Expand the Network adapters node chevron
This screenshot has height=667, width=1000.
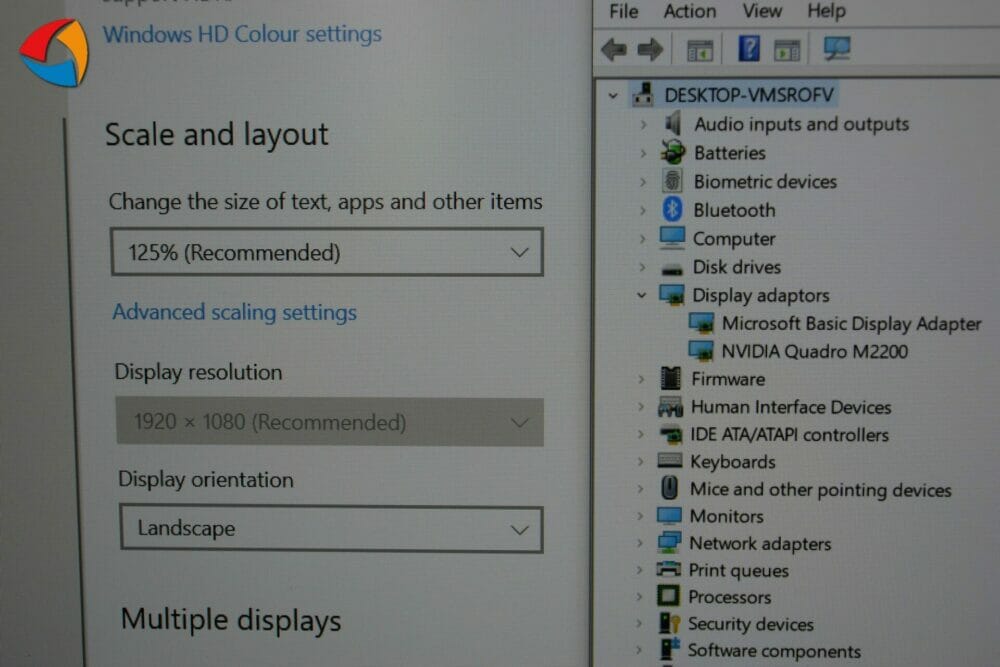[x=640, y=543]
